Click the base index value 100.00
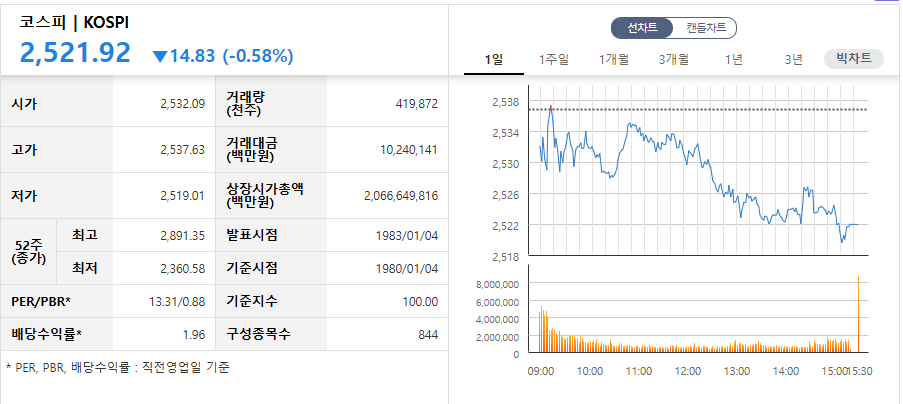Image resolution: width=903 pixels, height=404 pixels. point(420,302)
